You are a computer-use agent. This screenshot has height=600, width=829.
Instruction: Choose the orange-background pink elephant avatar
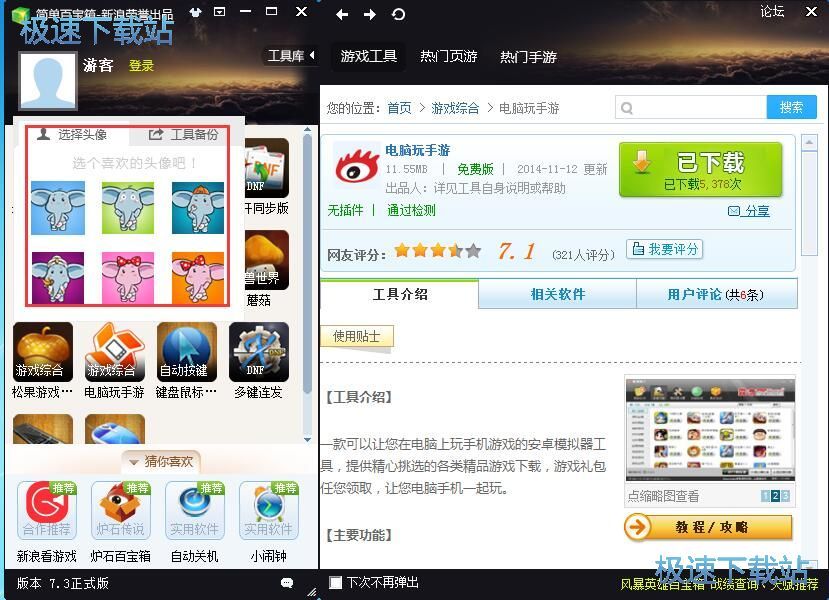click(198, 278)
